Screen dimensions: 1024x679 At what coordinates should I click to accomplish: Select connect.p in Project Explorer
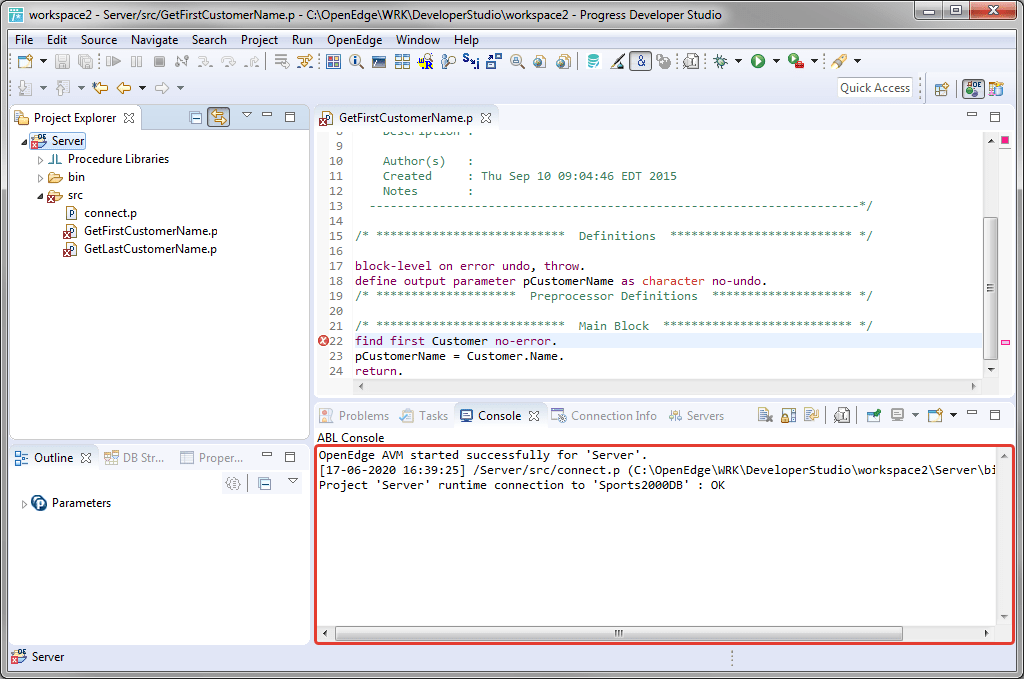coord(110,213)
